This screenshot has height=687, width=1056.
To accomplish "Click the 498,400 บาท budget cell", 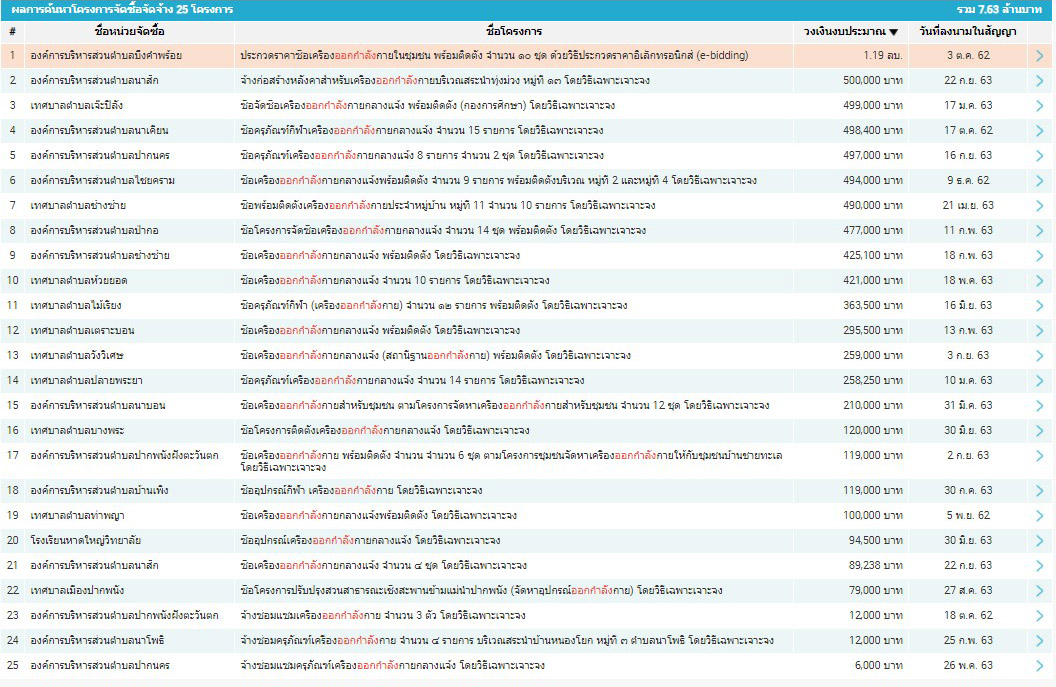I will (866, 131).
